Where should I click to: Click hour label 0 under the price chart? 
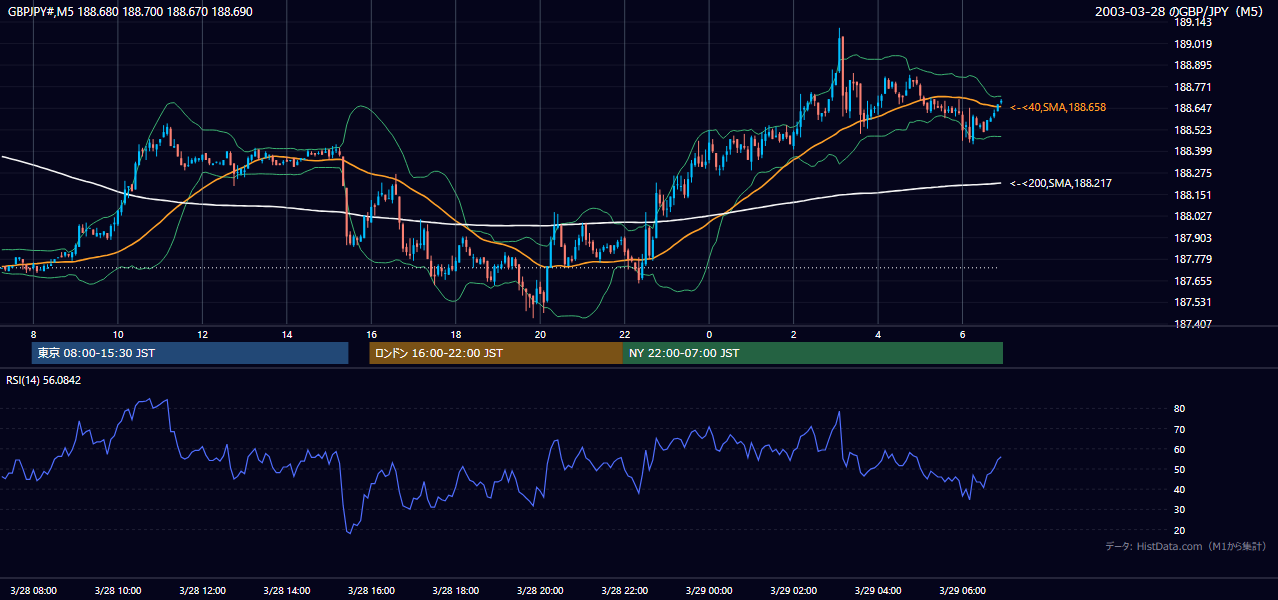709,334
